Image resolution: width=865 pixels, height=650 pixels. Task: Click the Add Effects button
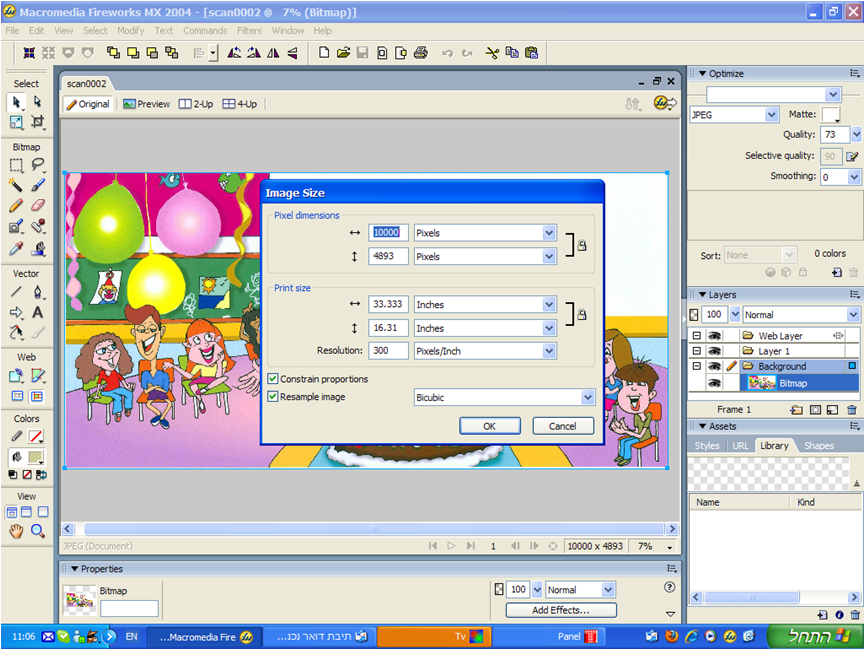click(560, 610)
